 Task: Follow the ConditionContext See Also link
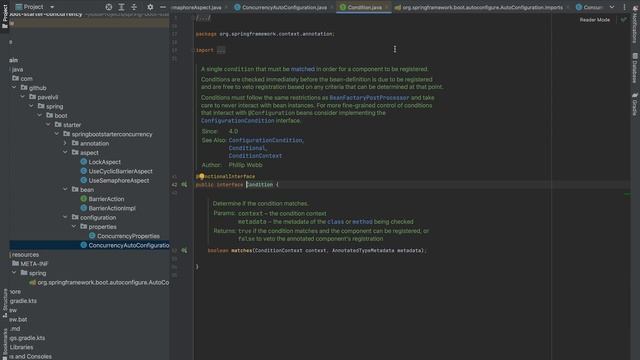(x=255, y=156)
